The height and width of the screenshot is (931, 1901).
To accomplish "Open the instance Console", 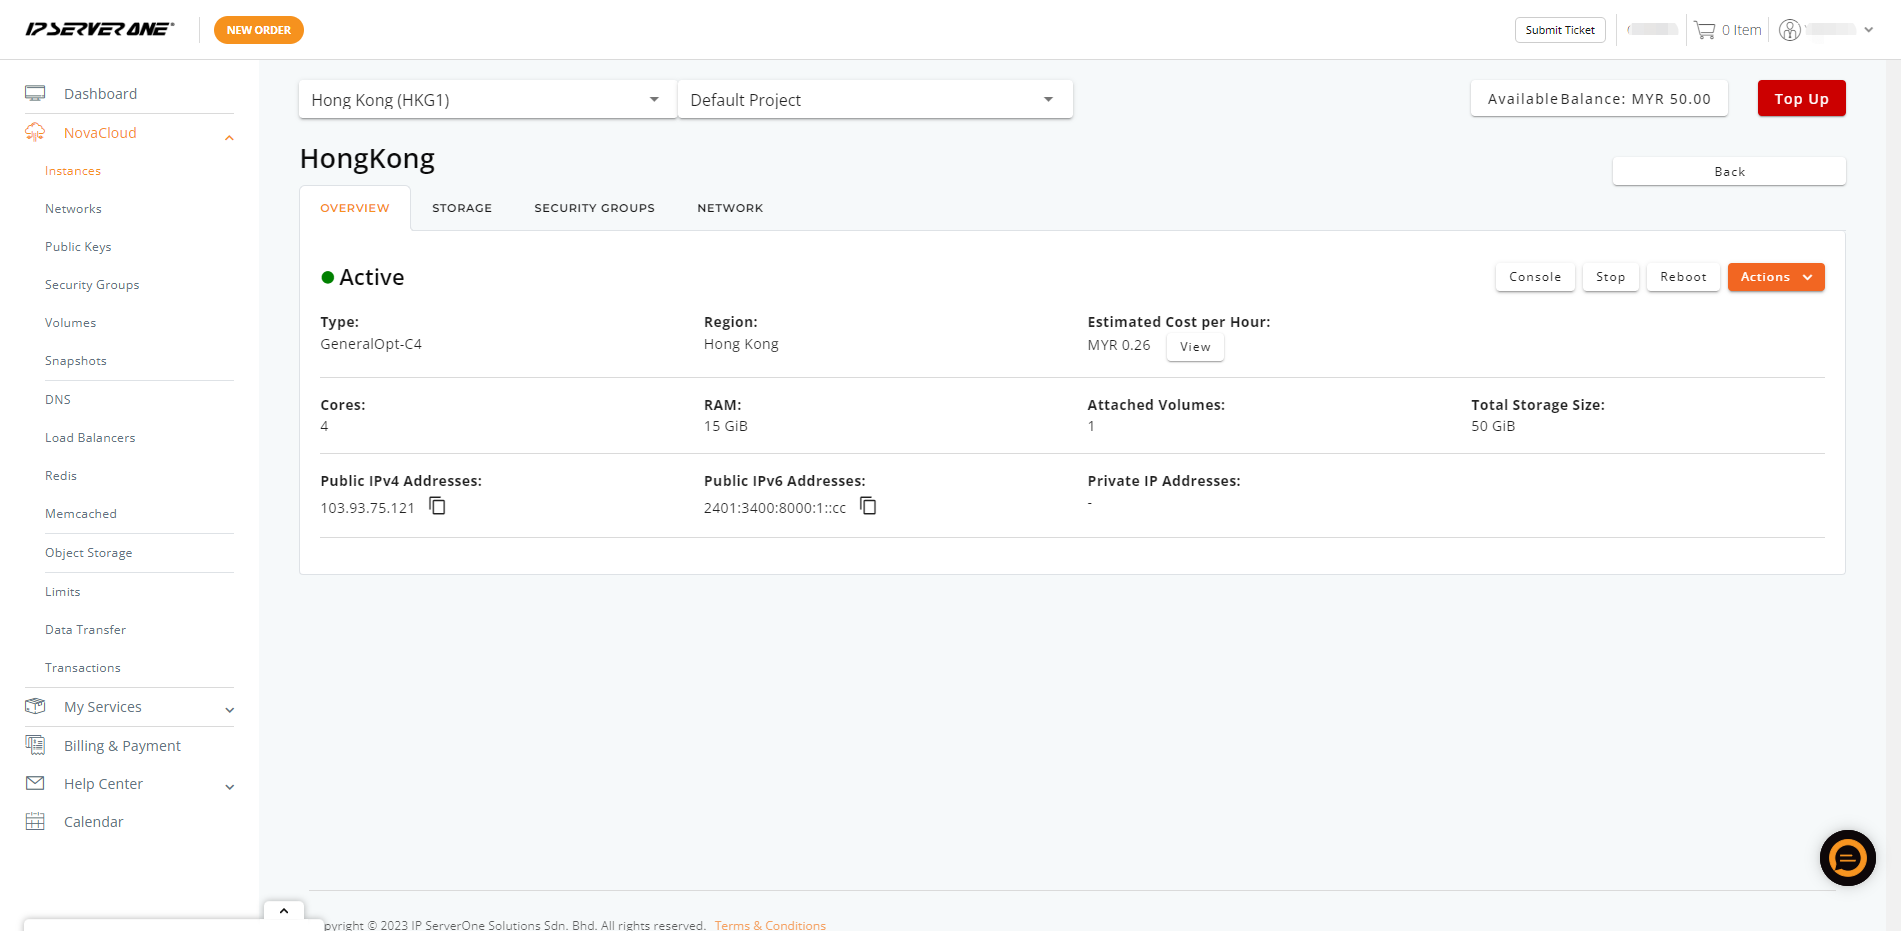I will coord(1535,277).
